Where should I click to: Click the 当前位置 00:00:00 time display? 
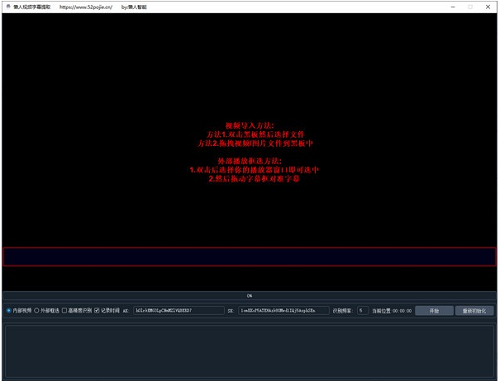392,311
